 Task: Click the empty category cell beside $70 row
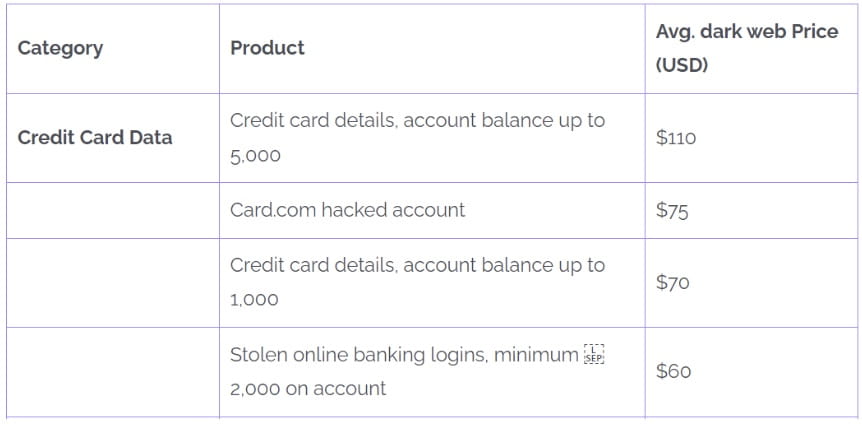point(112,282)
